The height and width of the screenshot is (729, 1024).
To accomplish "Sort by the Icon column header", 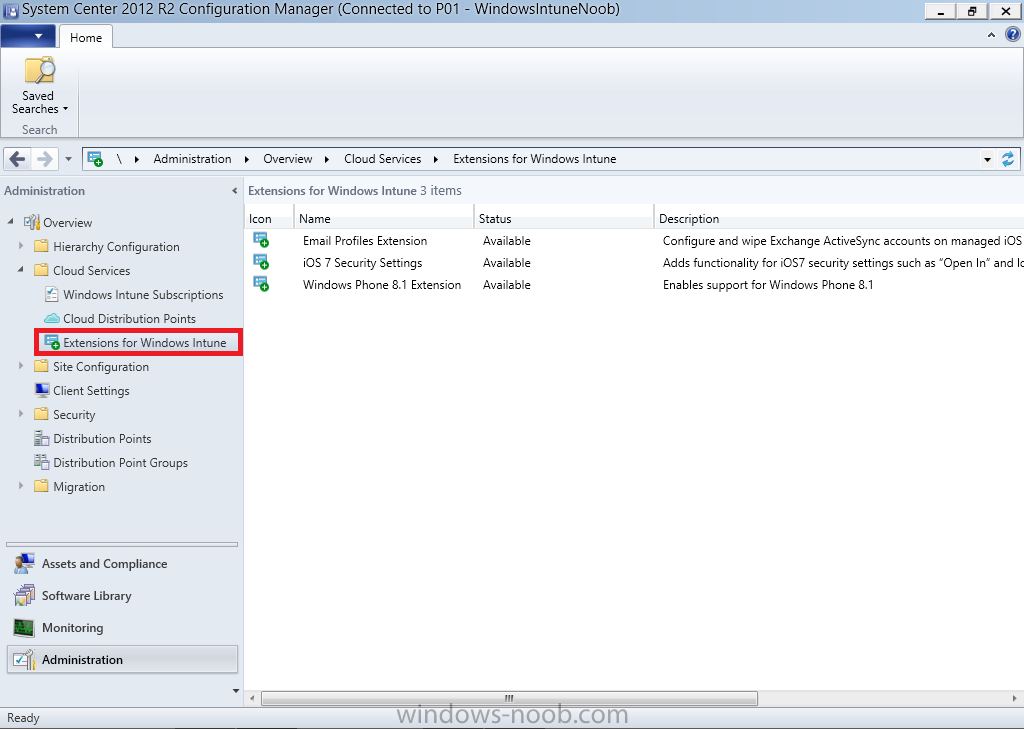I will pos(269,219).
